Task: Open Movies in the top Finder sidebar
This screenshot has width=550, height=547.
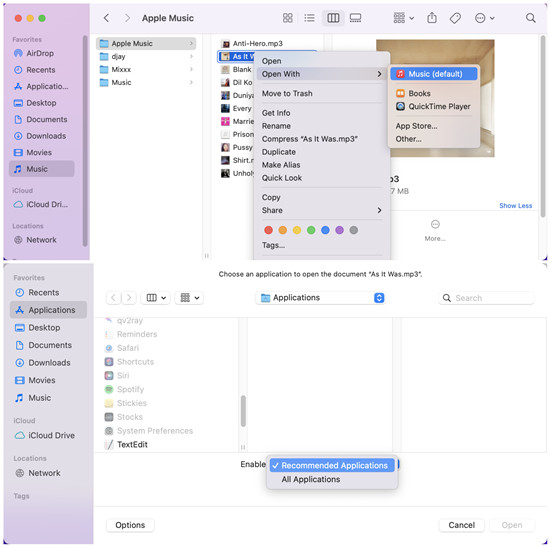Action: pyautogui.click(x=40, y=152)
